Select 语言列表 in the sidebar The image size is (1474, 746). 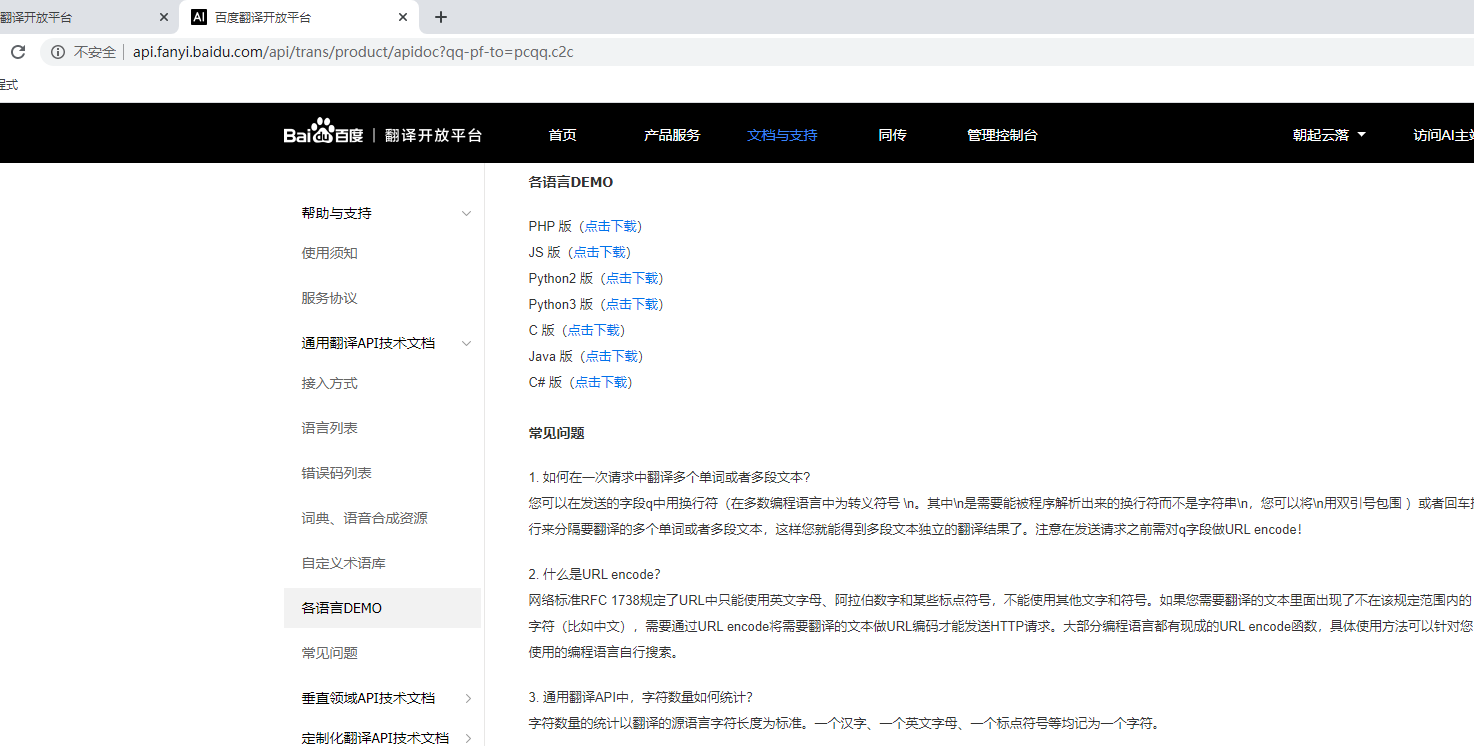click(x=330, y=427)
